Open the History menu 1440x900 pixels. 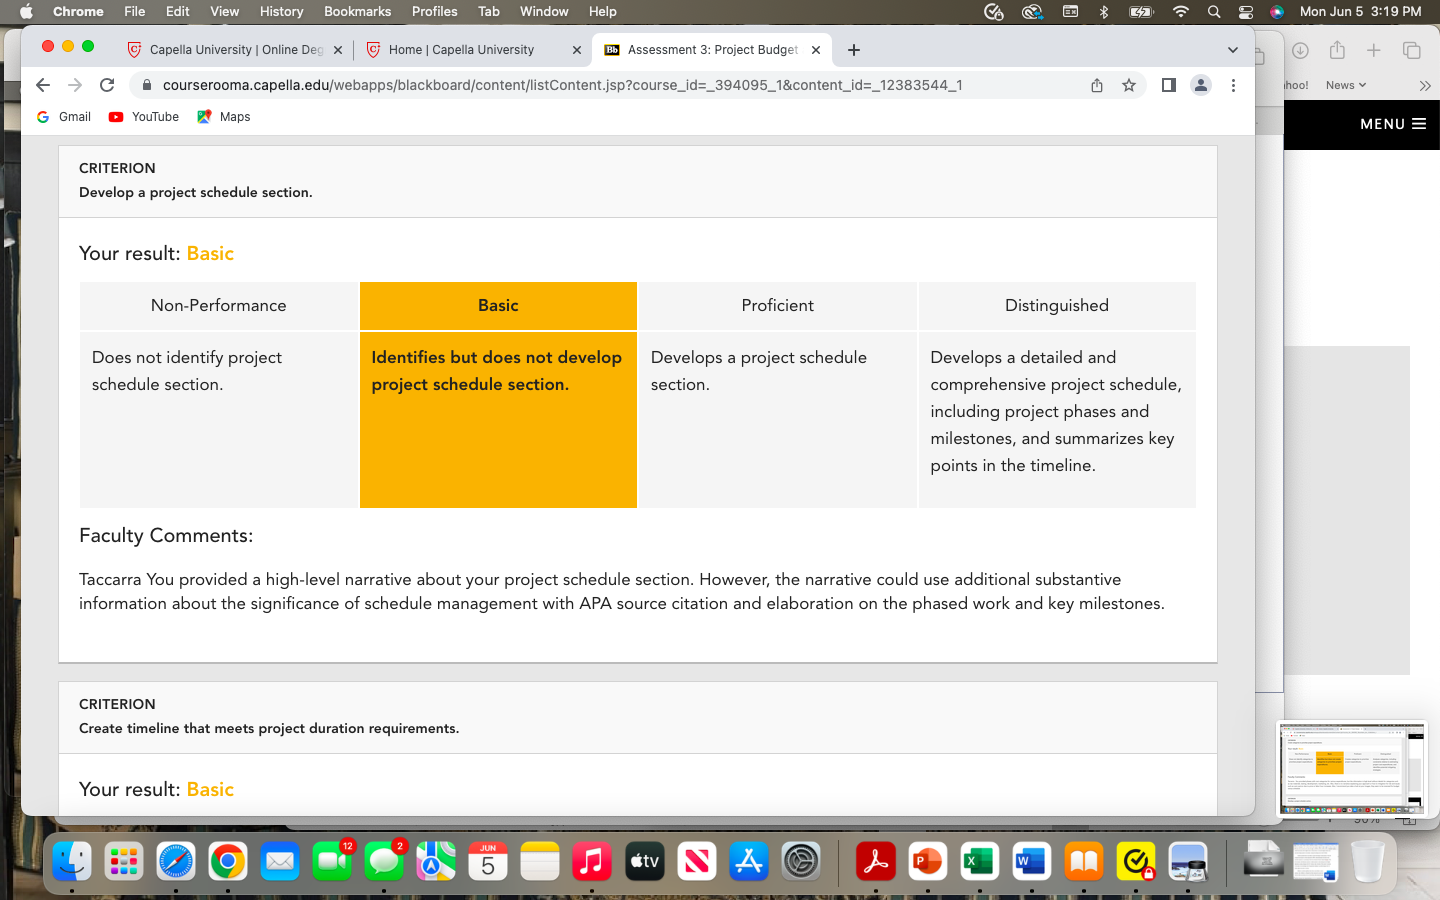281,11
